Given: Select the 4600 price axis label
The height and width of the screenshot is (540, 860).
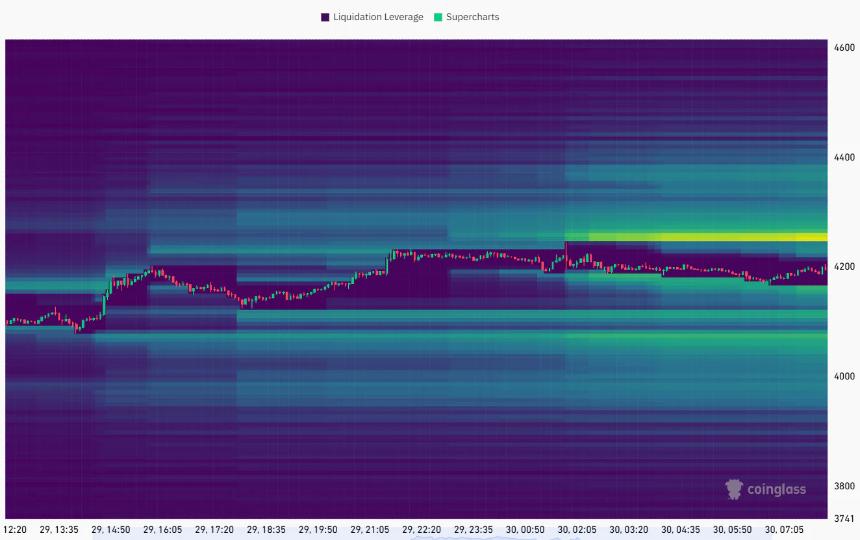Looking at the screenshot, I should coord(844,47).
